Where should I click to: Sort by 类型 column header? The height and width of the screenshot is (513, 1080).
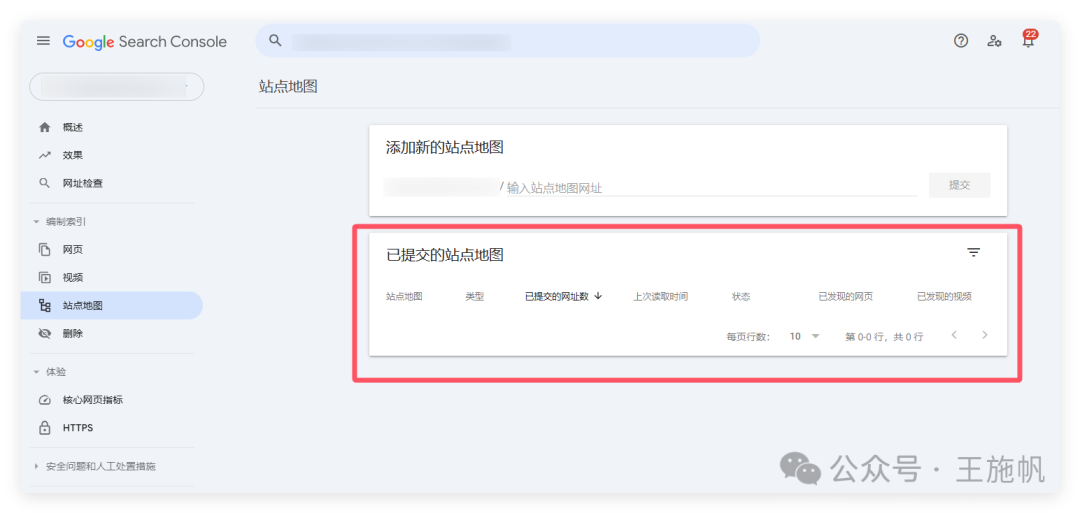click(475, 297)
